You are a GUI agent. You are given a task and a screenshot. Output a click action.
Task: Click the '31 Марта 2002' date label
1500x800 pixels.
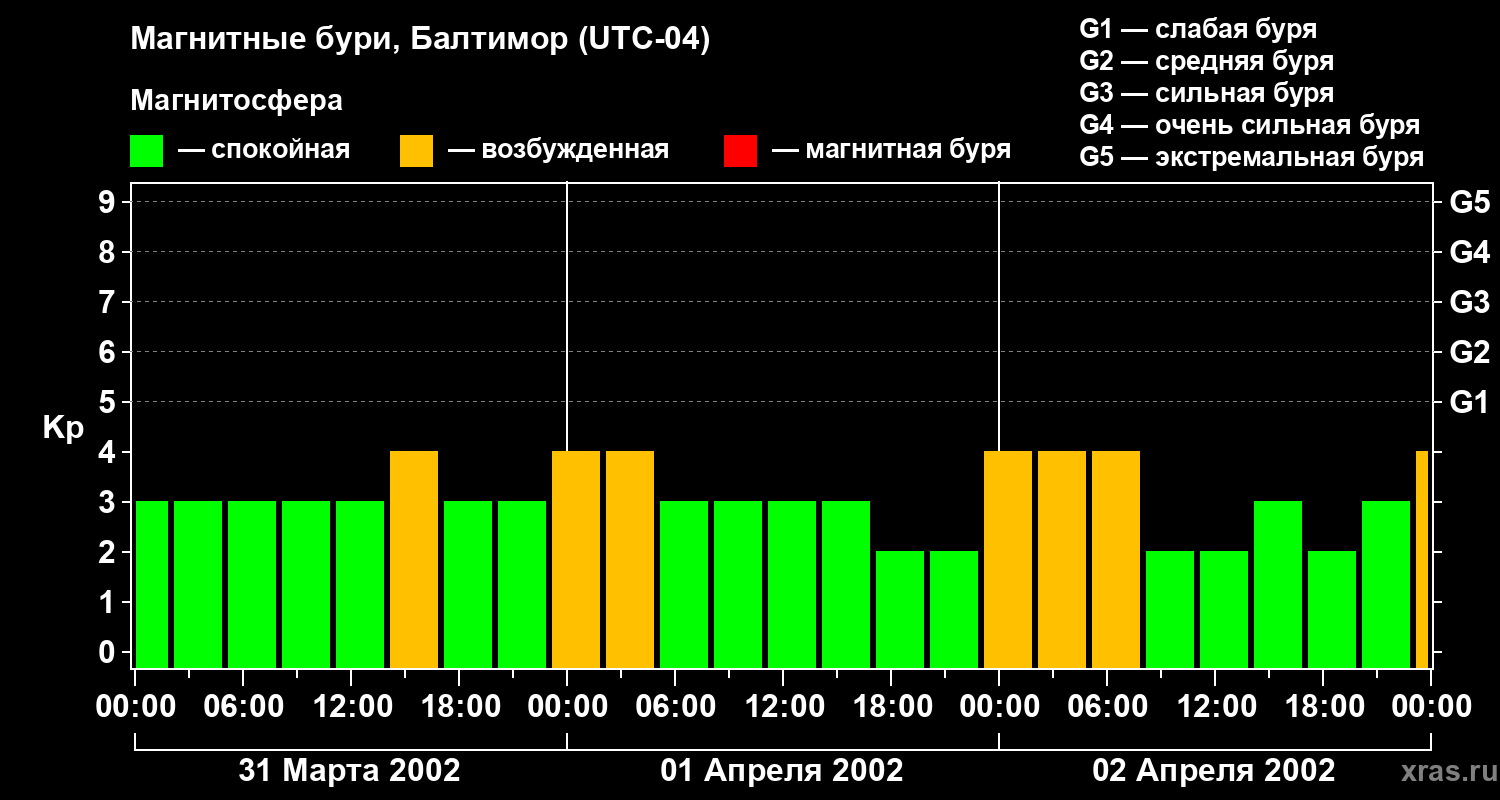(x=350, y=771)
